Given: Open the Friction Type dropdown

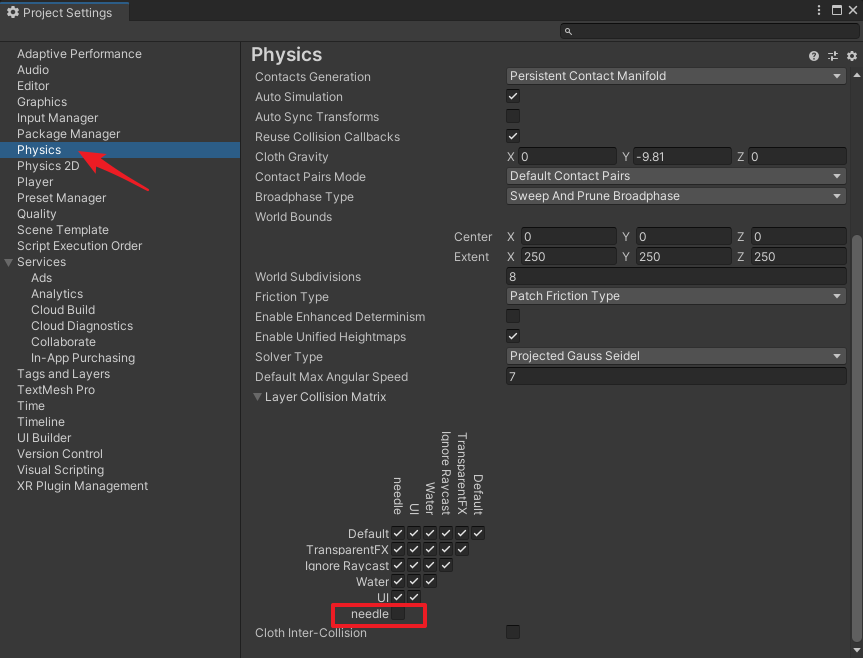Looking at the screenshot, I should tap(676, 296).
